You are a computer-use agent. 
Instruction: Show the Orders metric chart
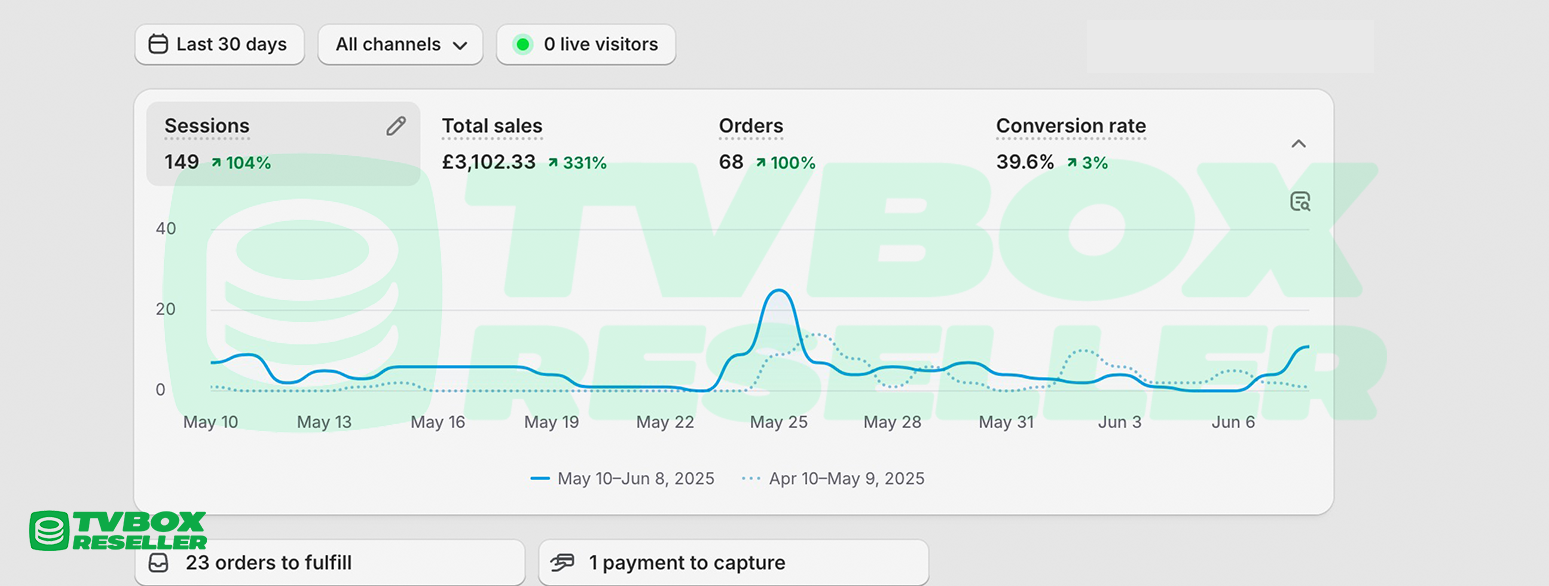click(766, 144)
